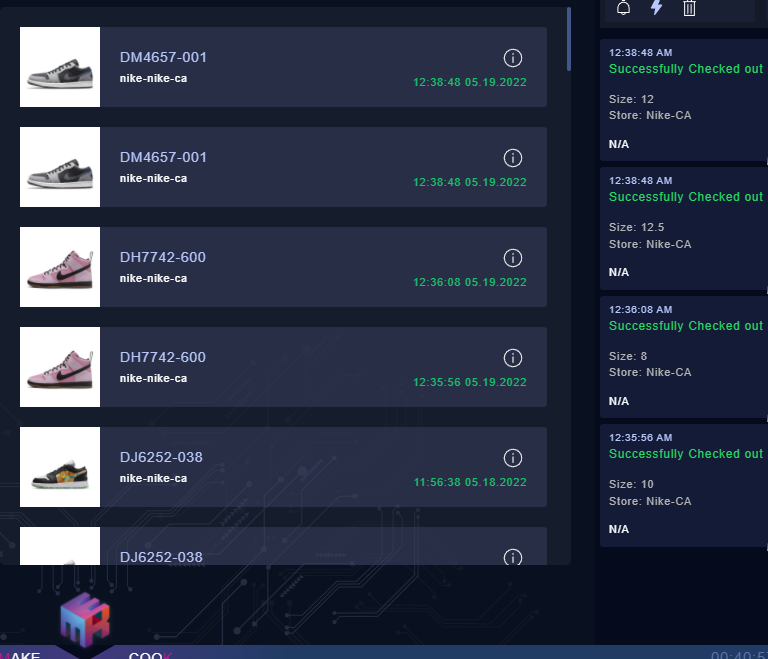This screenshot has width=768, height=659.
Task: Select pink shoe thumbnail dated 12:35:56
Action: click(60, 367)
